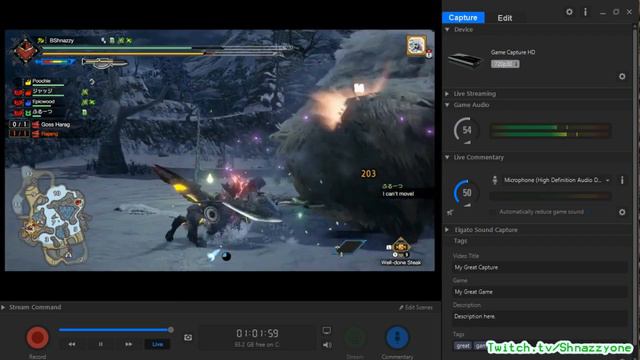
Task: Click the Game Audio level meter
Action: point(550,131)
